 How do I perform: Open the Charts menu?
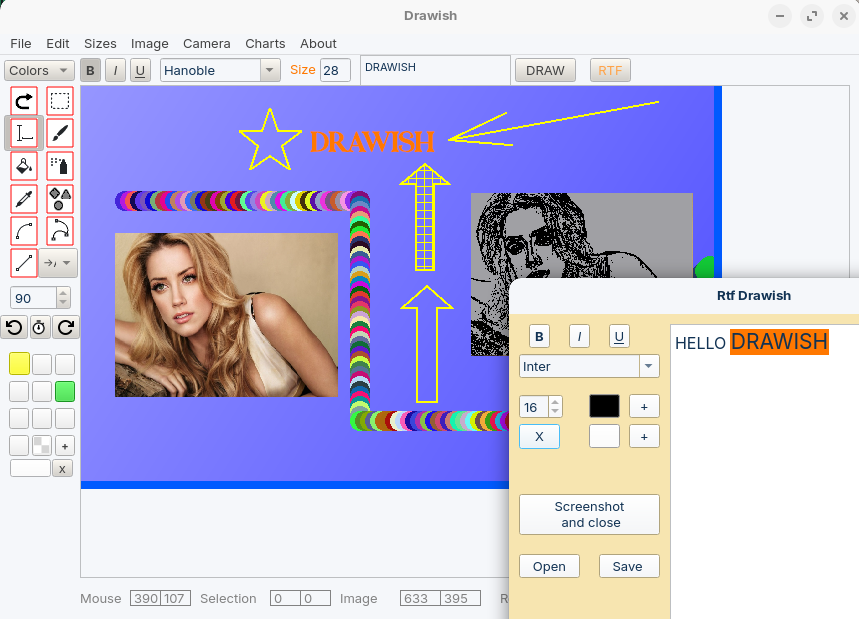pos(265,44)
